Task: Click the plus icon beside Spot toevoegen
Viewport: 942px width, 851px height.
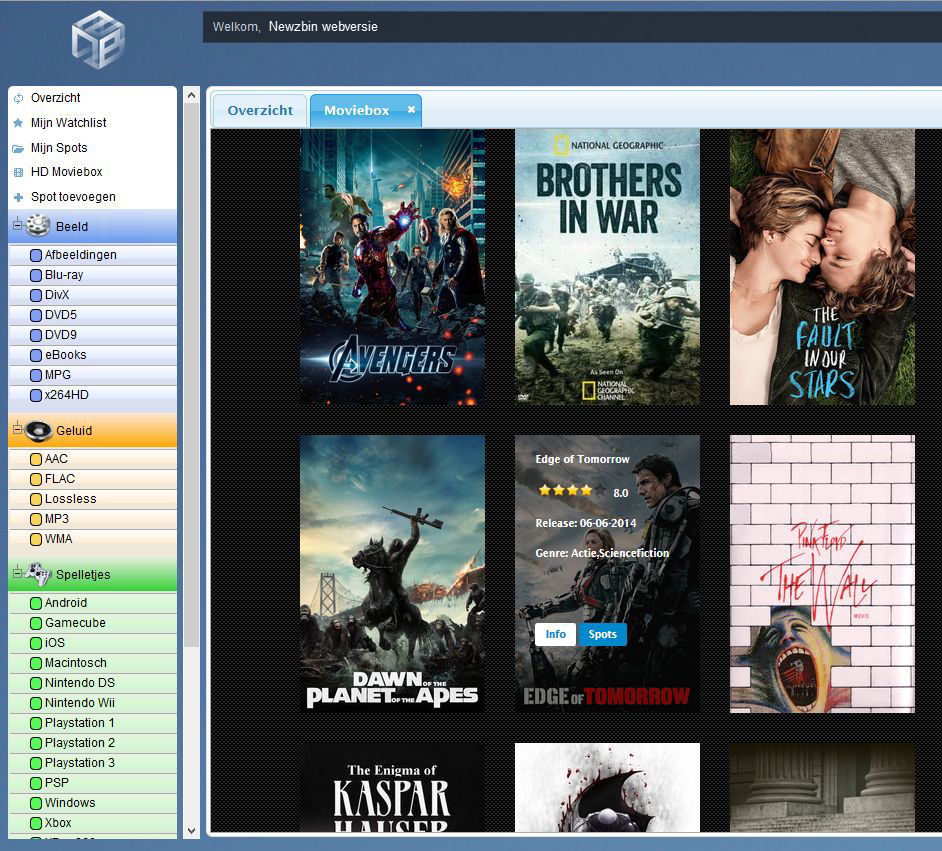Action: 18,198
